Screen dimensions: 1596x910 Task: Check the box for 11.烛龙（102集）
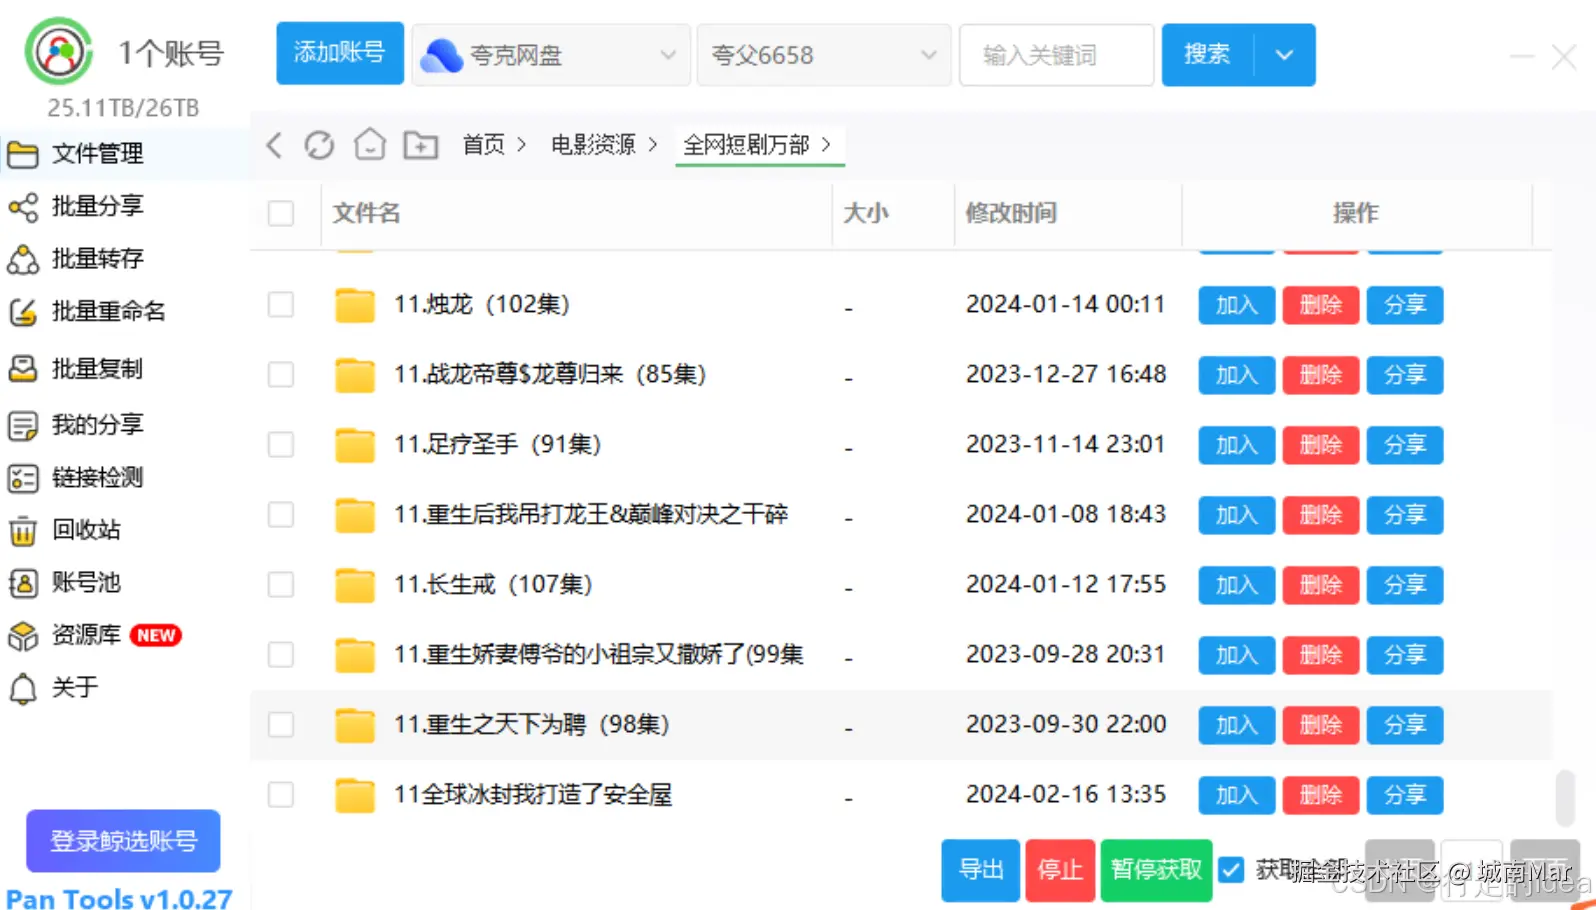tap(281, 304)
